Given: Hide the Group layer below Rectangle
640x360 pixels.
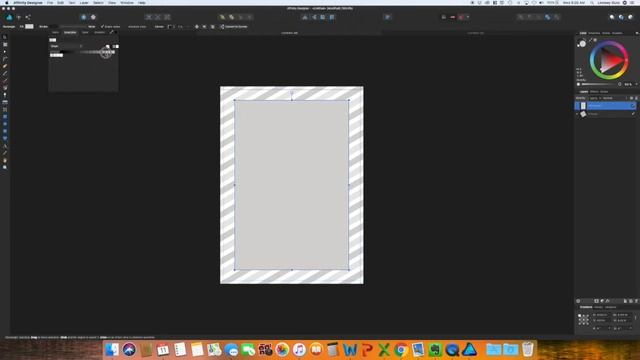Looking at the screenshot, I should point(633,114).
